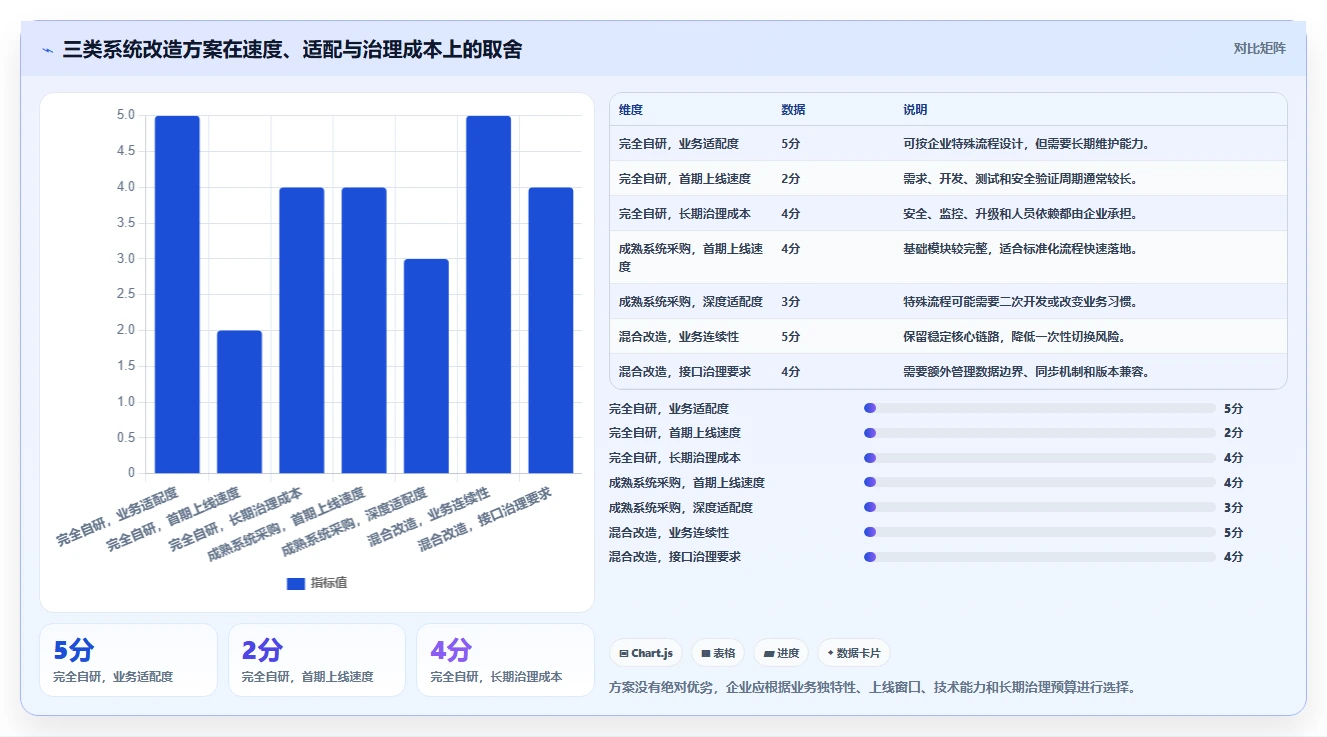1327x737 pixels.
Task: Click the 说明 table column header
Action: click(915, 110)
